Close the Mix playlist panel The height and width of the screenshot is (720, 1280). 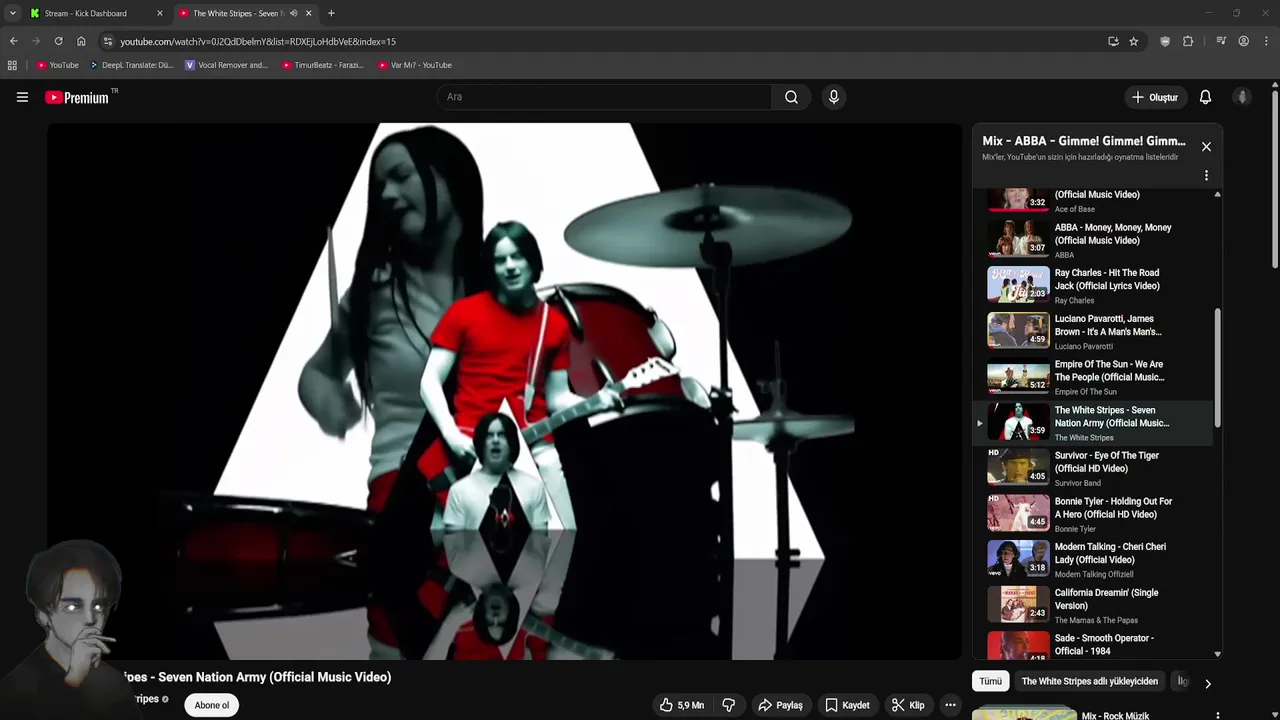click(x=1206, y=147)
